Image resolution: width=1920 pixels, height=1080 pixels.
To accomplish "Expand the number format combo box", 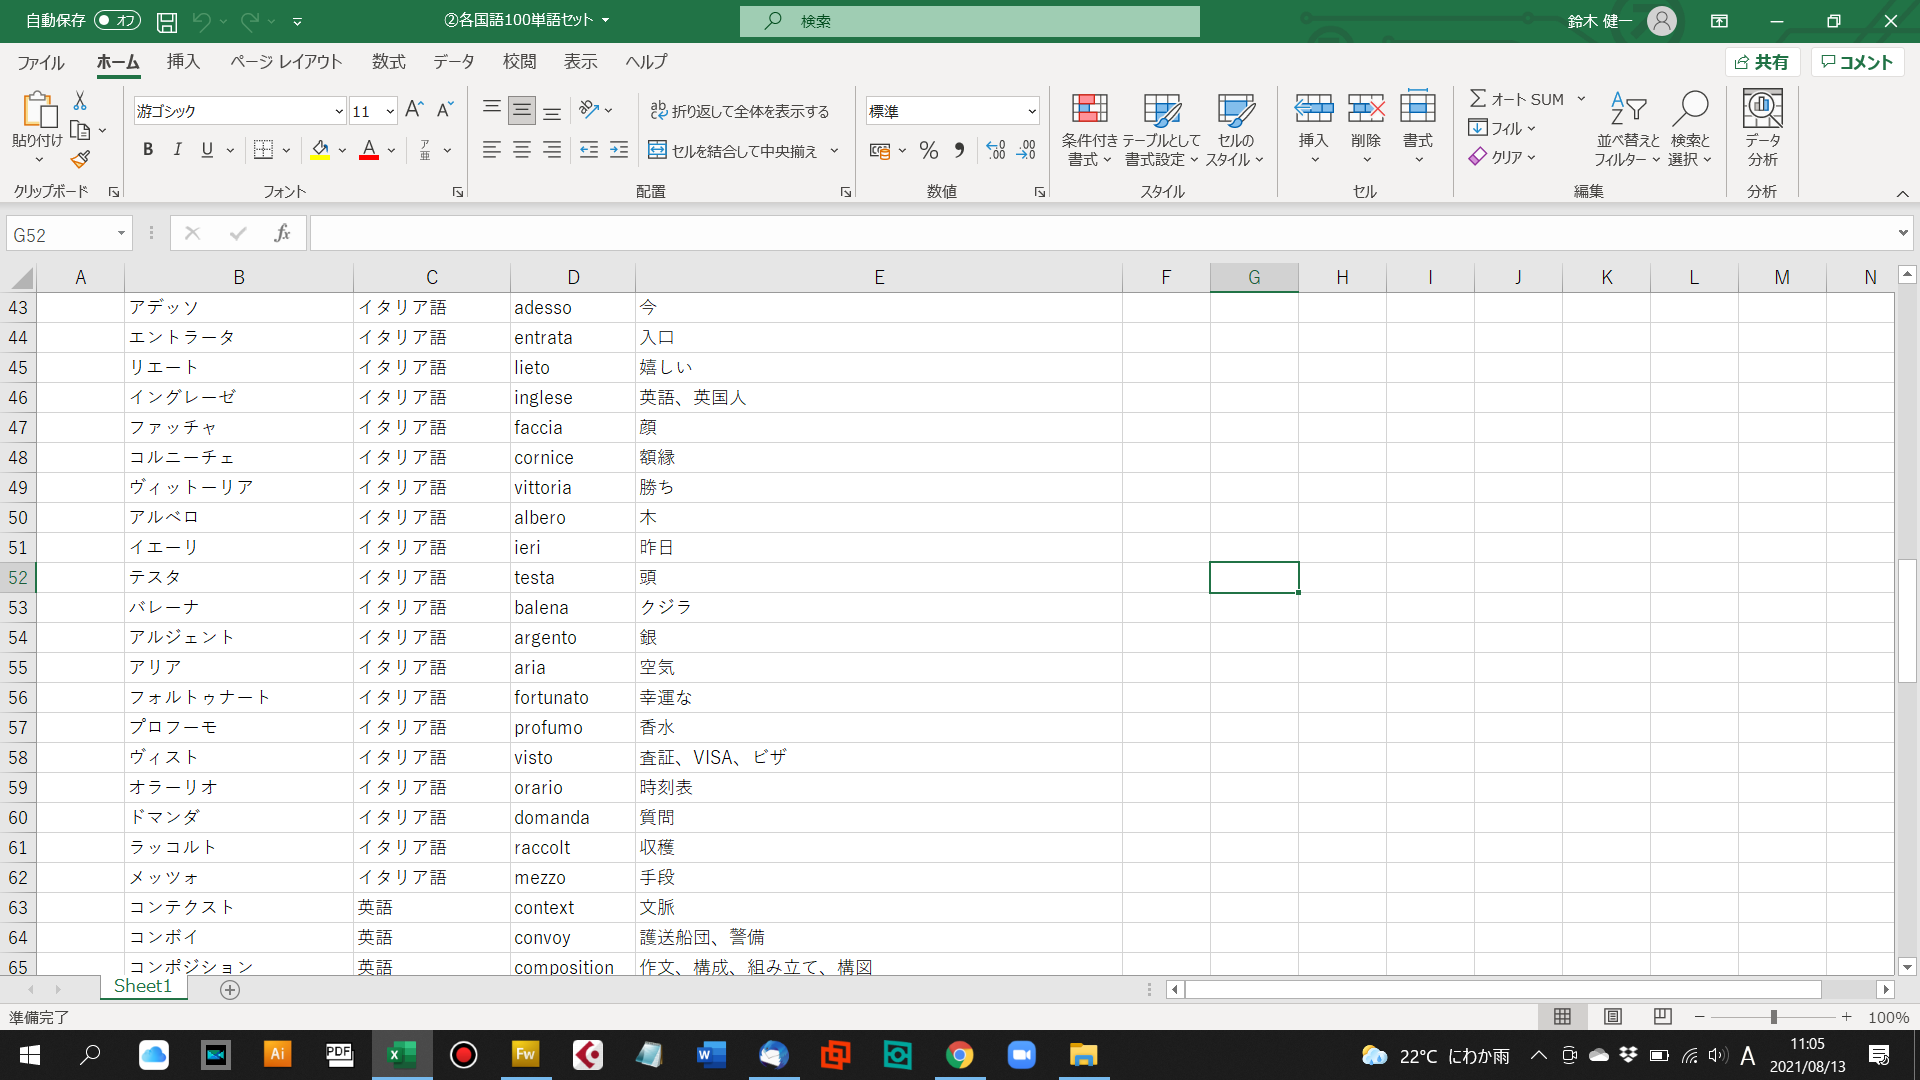I will point(1031,111).
